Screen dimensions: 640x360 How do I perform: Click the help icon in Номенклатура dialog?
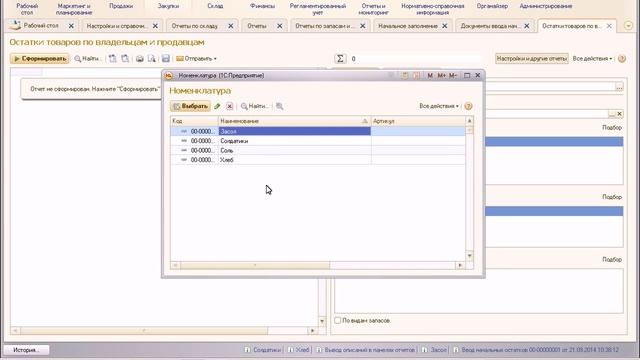point(468,106)
